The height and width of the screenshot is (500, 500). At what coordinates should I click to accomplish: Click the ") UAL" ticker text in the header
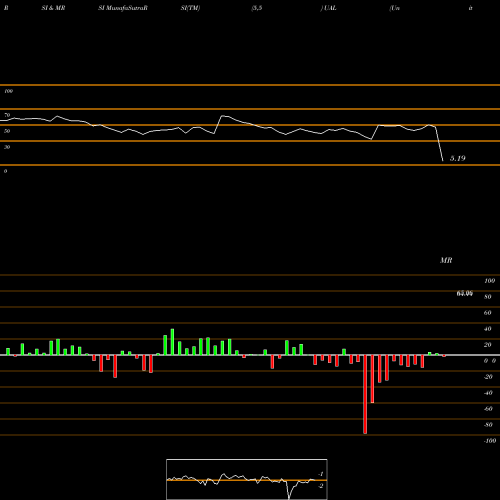[329, 8]
